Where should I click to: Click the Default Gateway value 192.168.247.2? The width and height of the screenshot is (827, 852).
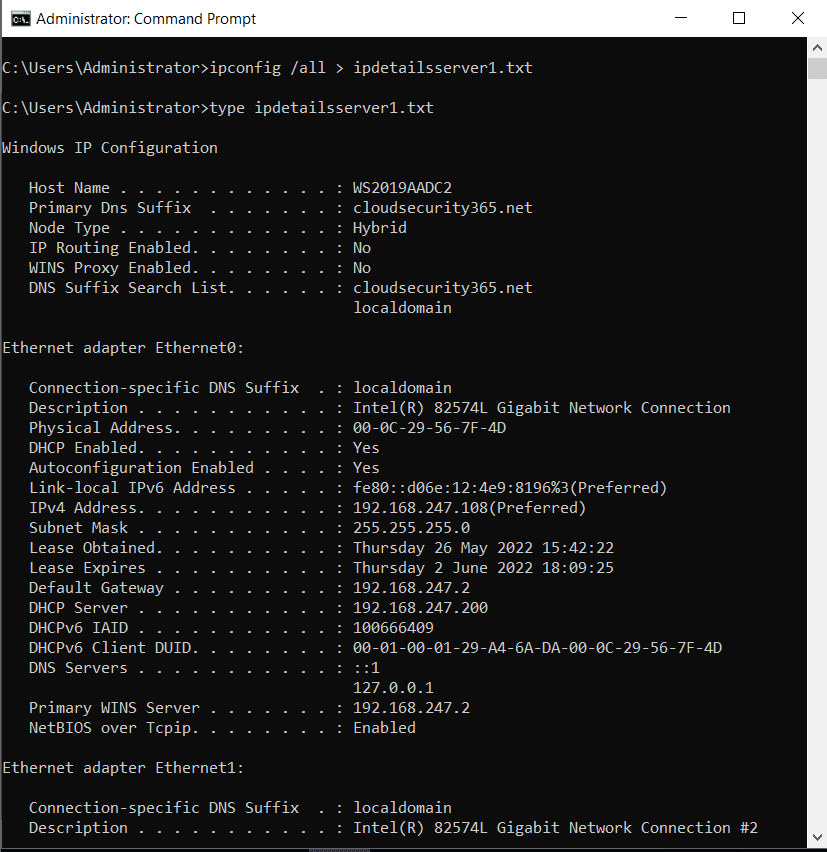[x=411, y=588]
